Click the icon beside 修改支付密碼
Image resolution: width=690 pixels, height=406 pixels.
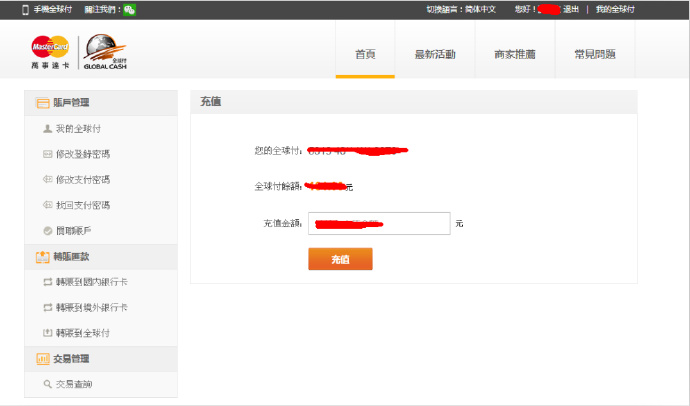(48, 179)
